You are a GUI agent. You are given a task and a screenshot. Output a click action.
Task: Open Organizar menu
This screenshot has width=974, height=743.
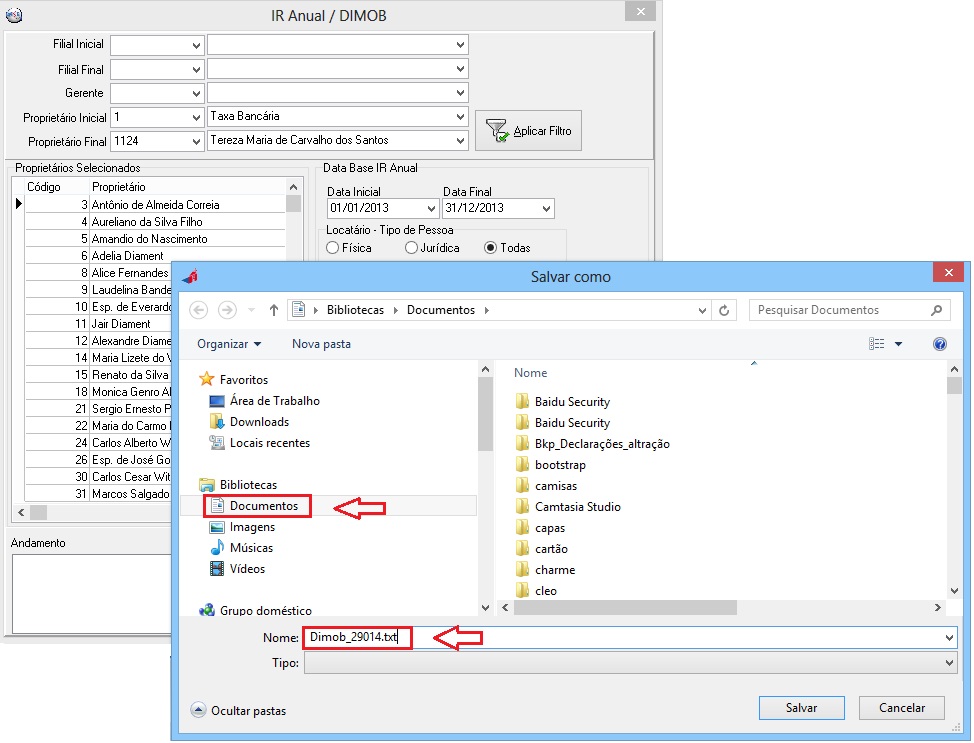click(229, 344)
